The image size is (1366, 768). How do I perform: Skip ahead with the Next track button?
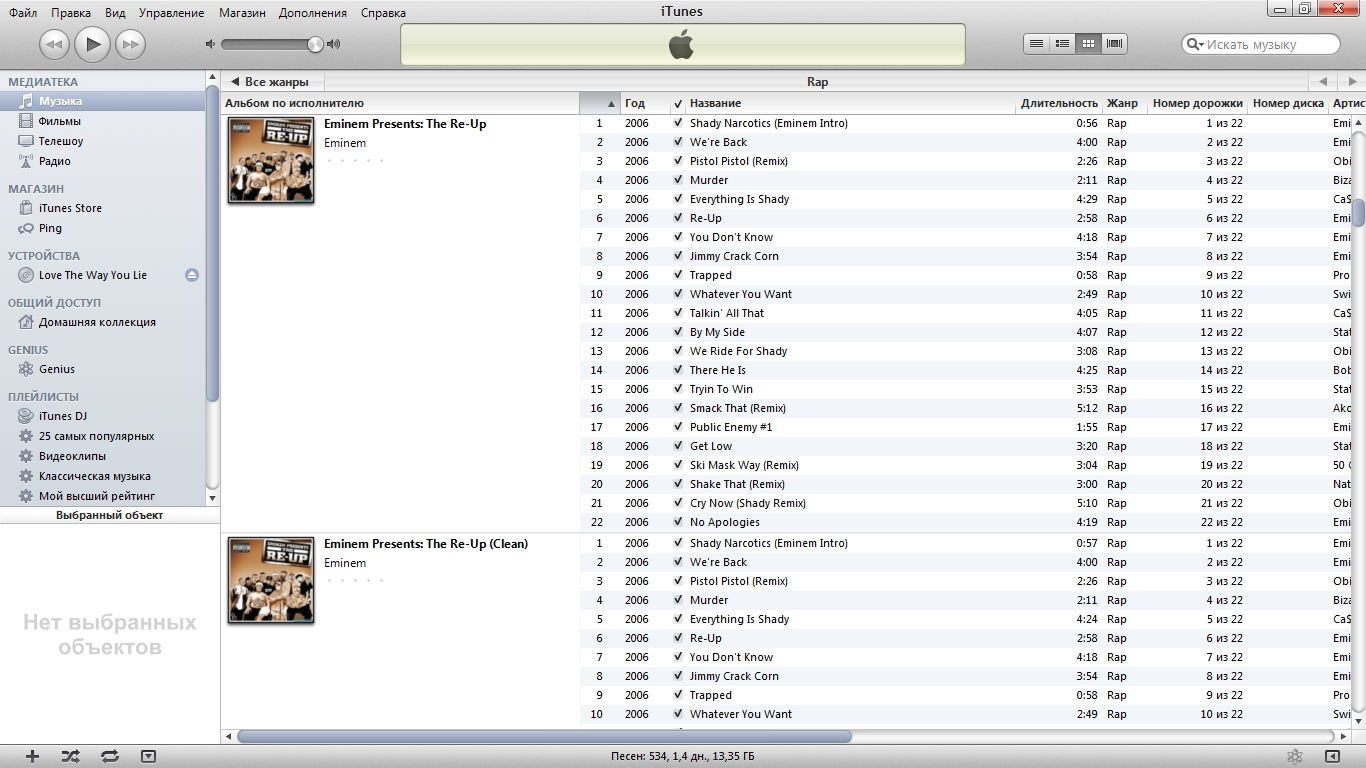point(130,44)
